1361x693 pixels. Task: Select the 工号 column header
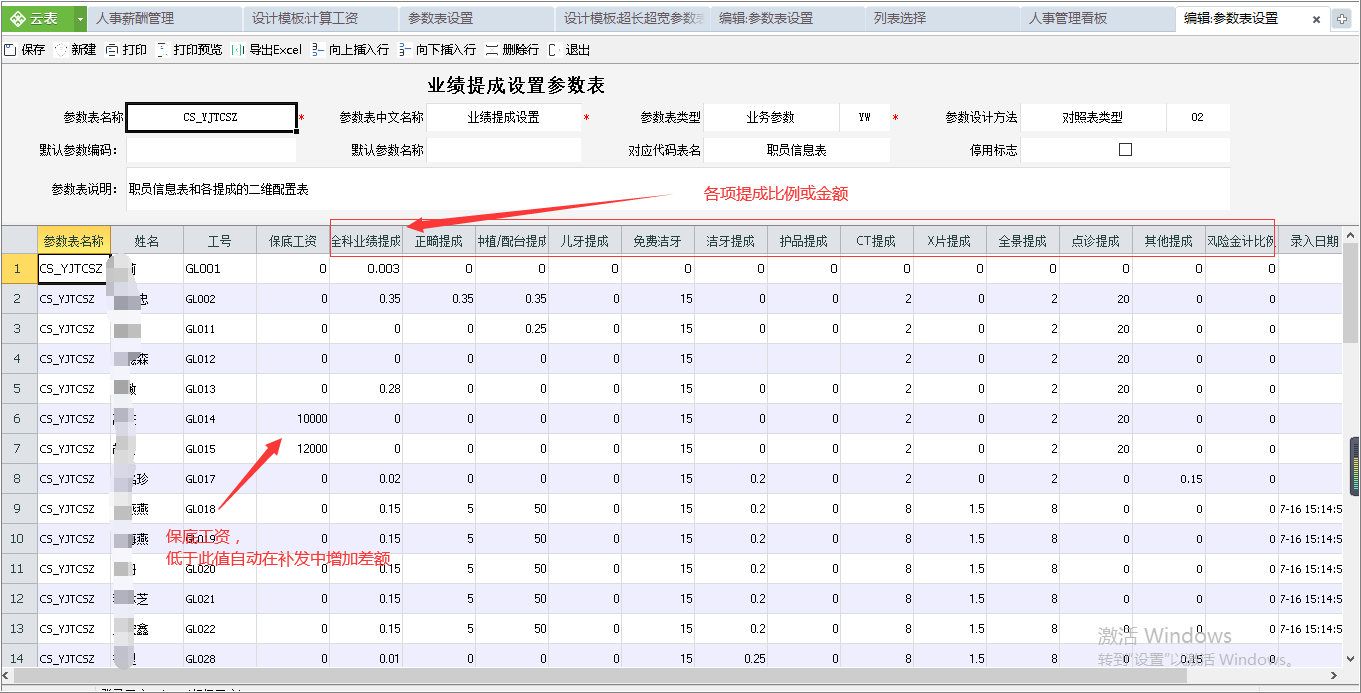point(220,241)
